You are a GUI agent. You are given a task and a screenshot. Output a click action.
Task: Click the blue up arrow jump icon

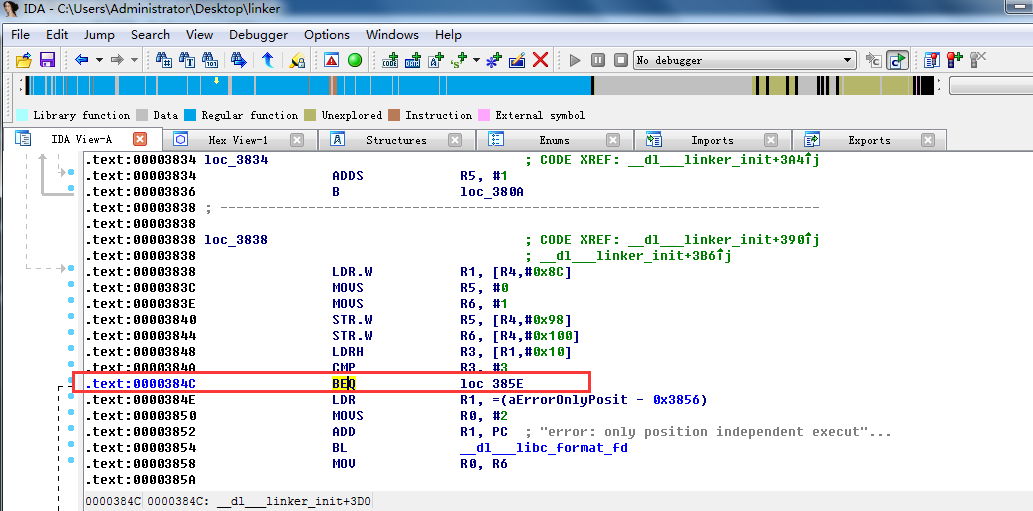click(268, 61)
